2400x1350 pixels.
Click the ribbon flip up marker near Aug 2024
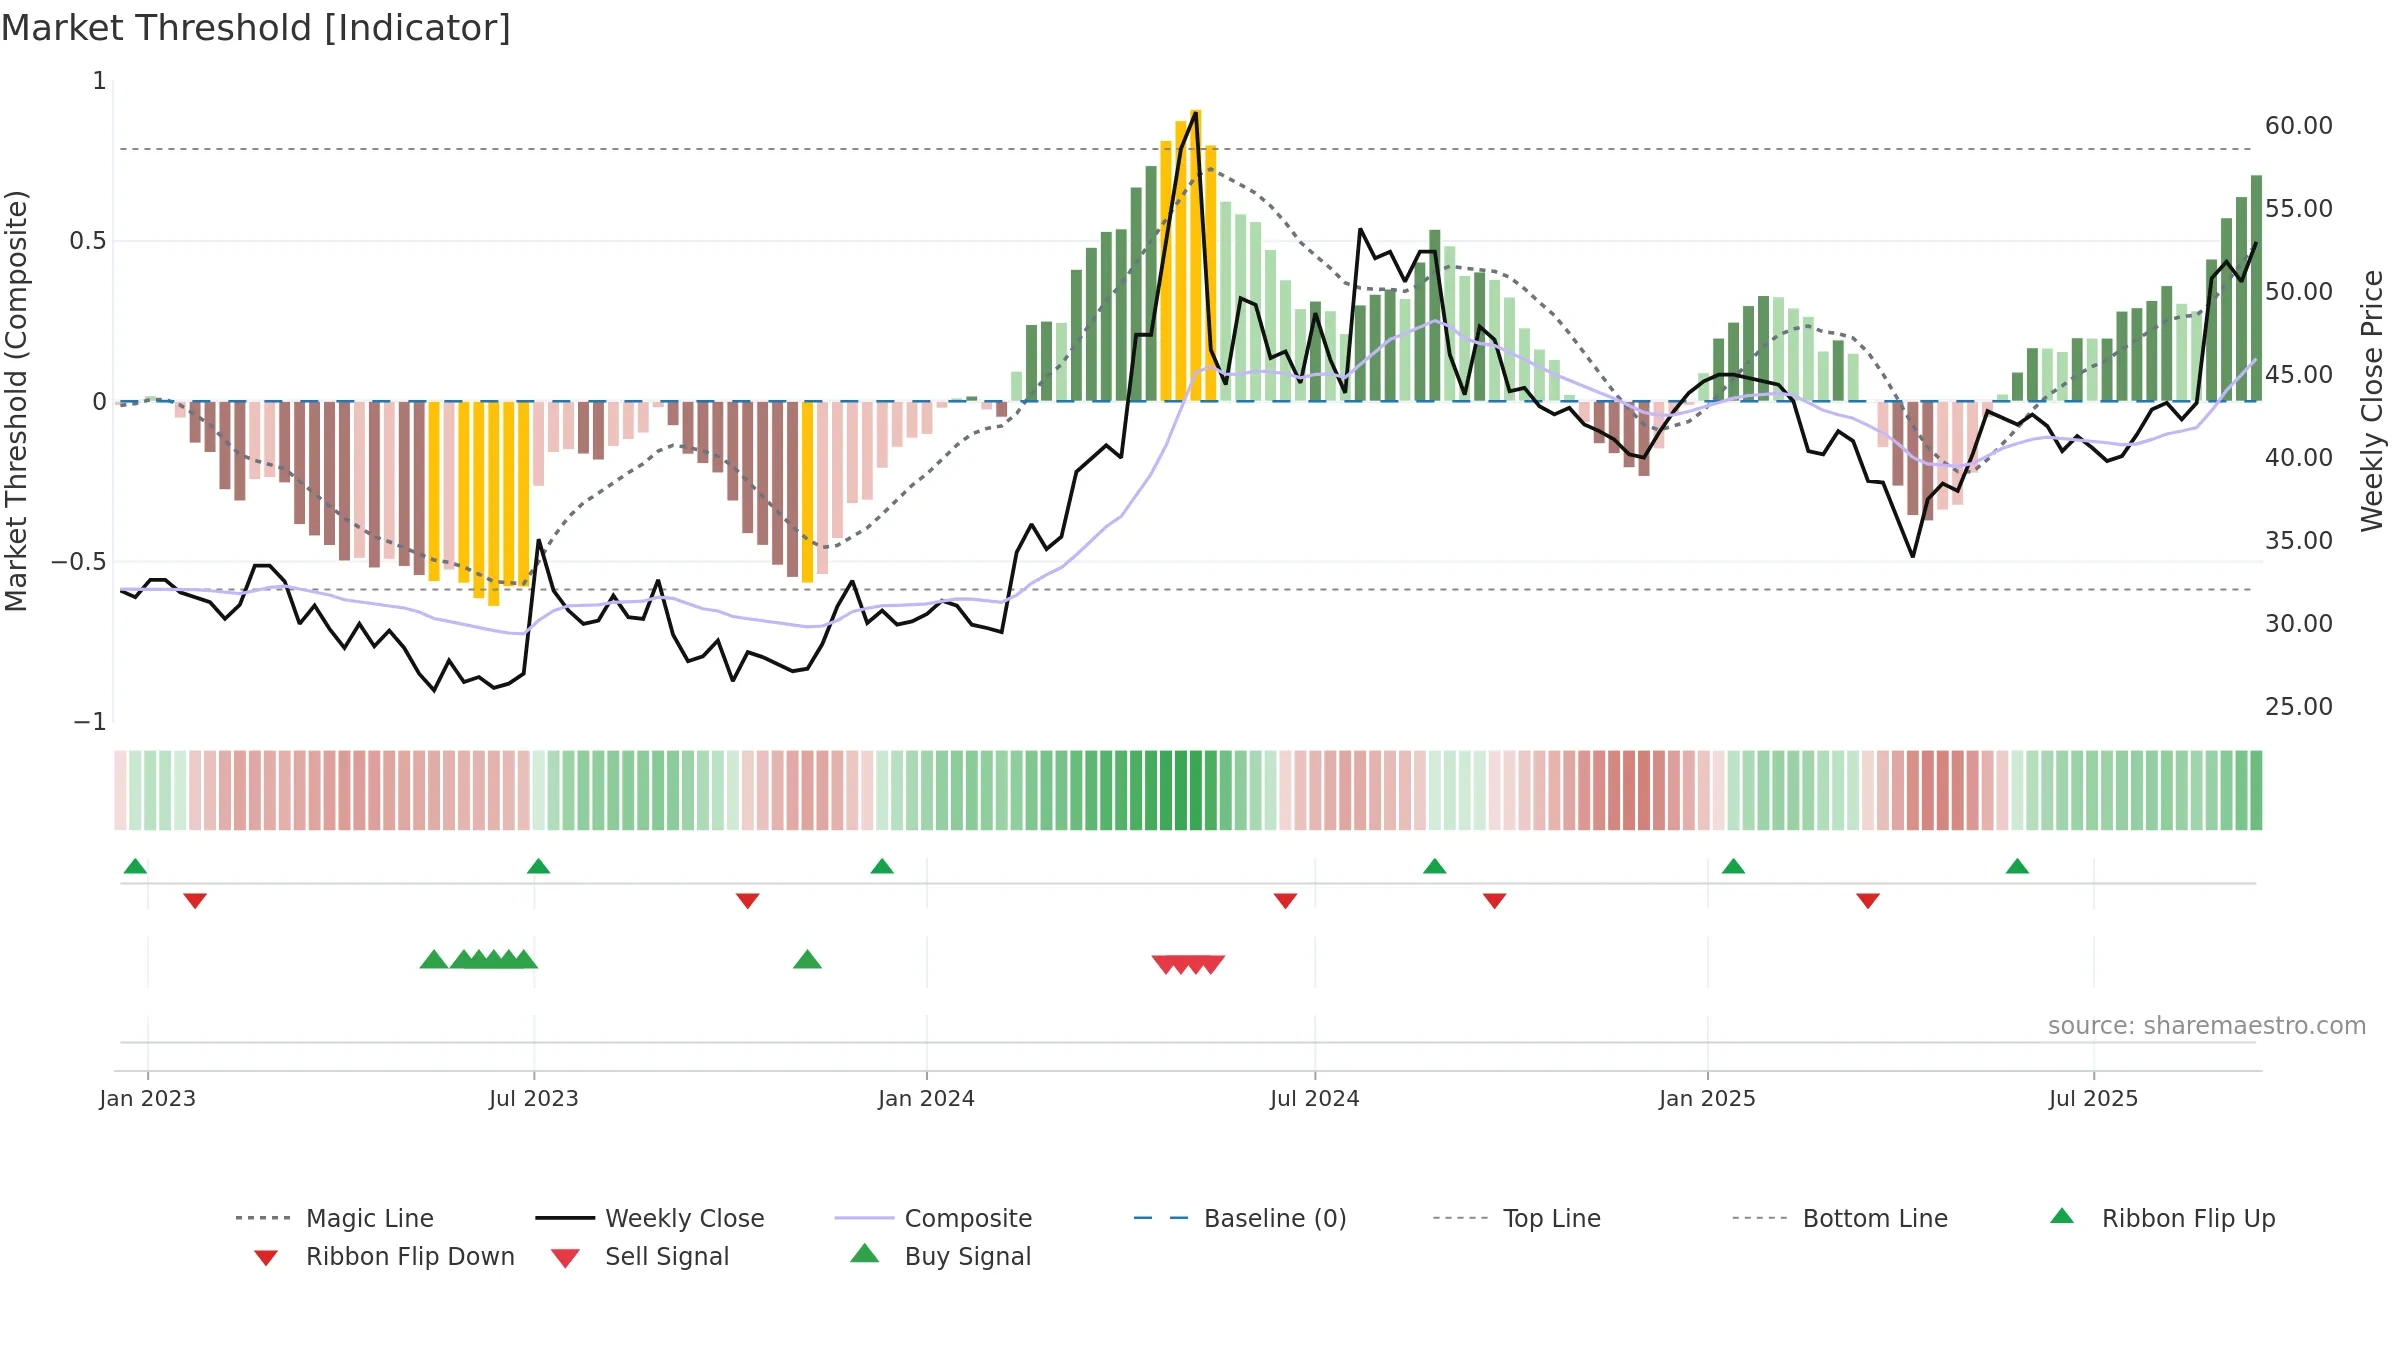click(x=1435, y=866)
